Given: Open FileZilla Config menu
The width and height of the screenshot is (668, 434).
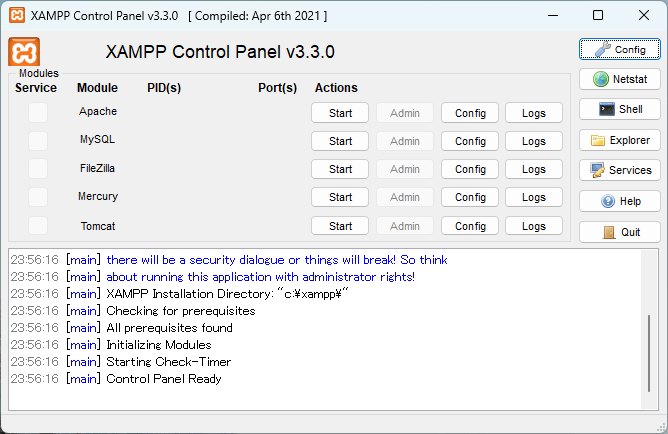Looking at the screenshot, I should tap(470, 169).
